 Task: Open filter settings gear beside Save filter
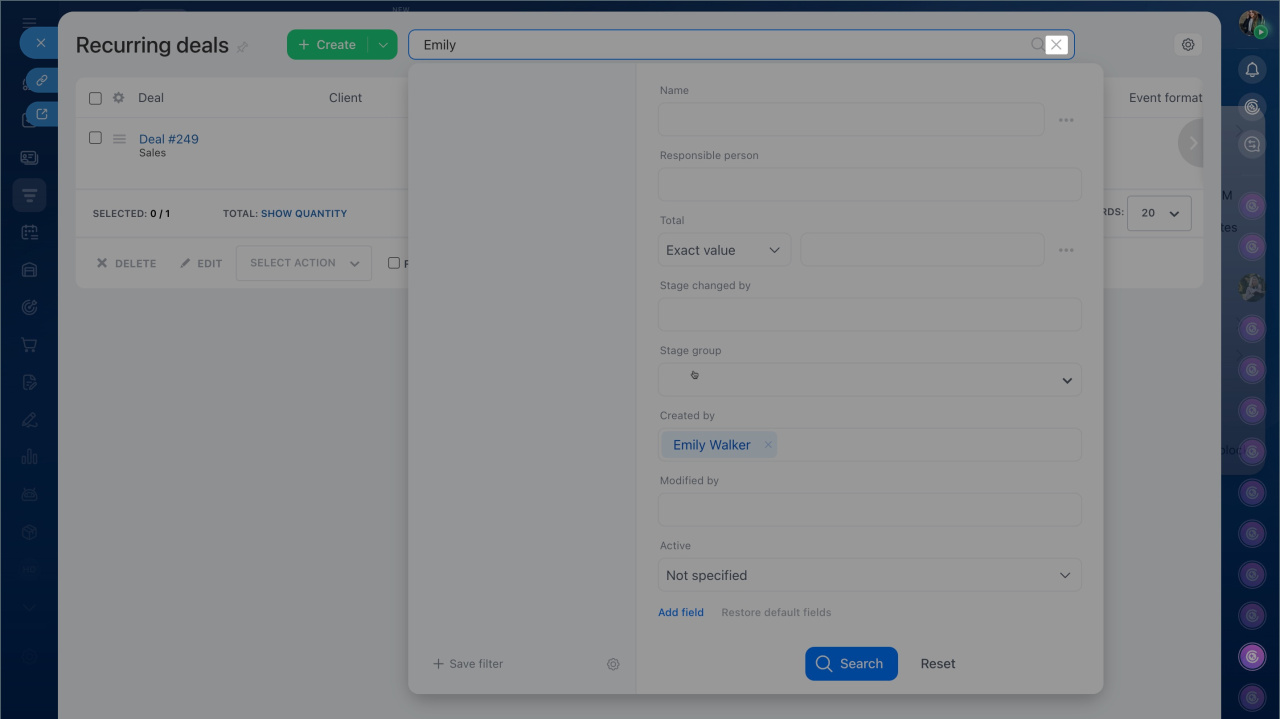(x=613, y=664)
